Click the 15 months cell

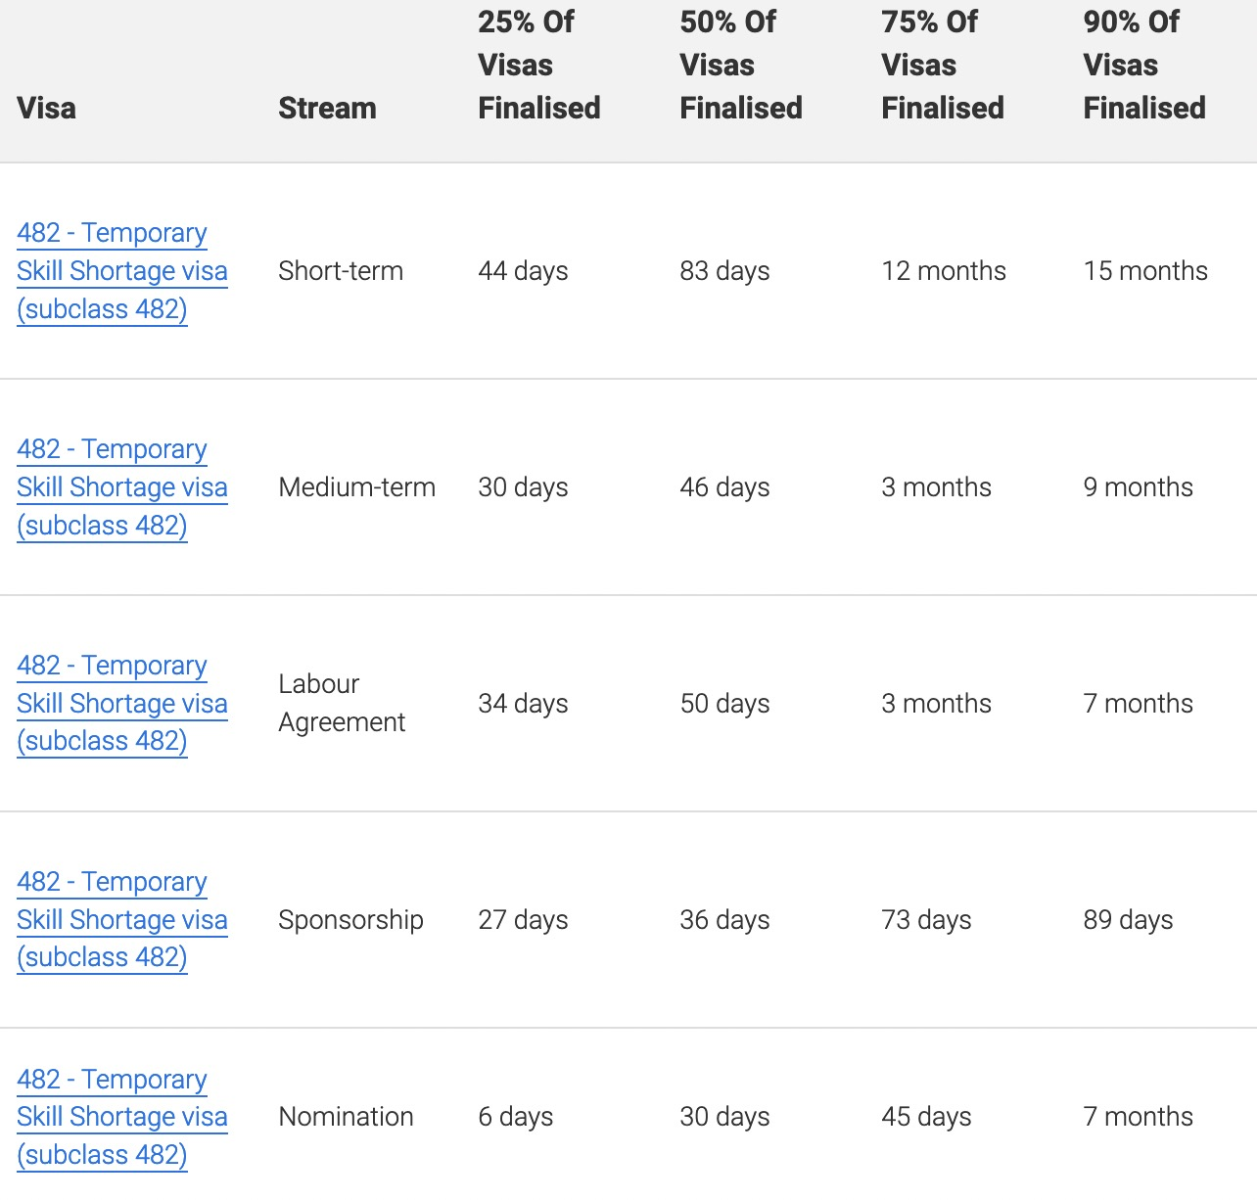(x=1145, y=271)
